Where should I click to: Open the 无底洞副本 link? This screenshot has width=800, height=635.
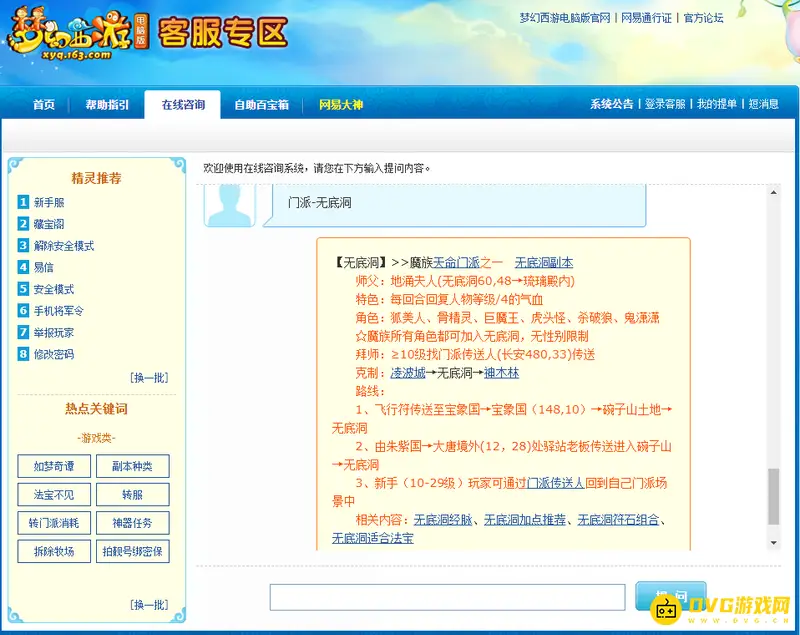544,263
